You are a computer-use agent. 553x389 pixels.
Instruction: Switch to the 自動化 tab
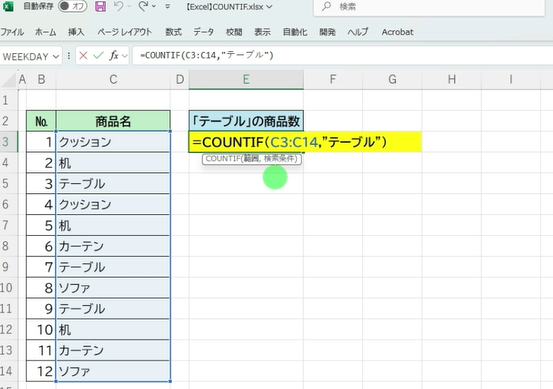pyautogui.click(x=295, y=32)
